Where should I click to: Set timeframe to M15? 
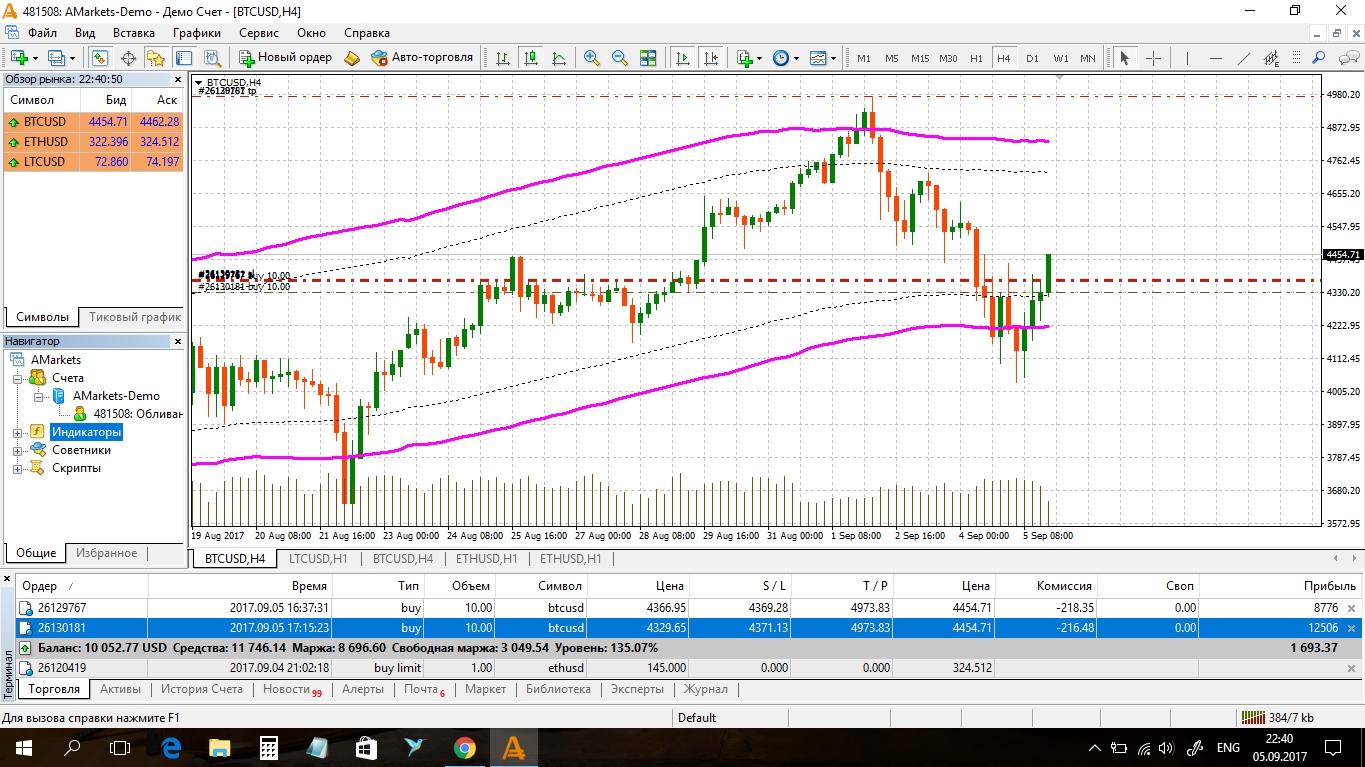[920, 58]
